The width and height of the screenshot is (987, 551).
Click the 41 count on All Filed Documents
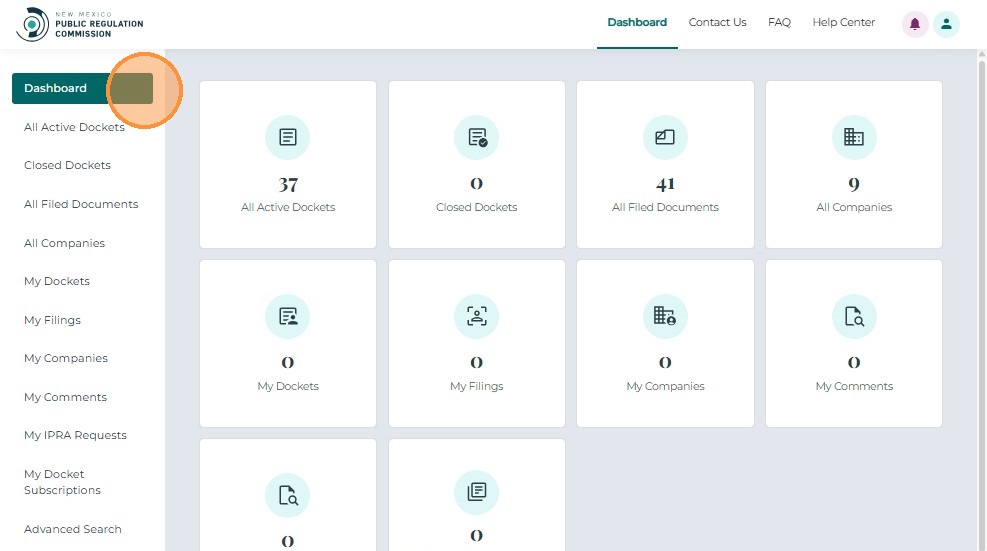[x=665, y=185]
